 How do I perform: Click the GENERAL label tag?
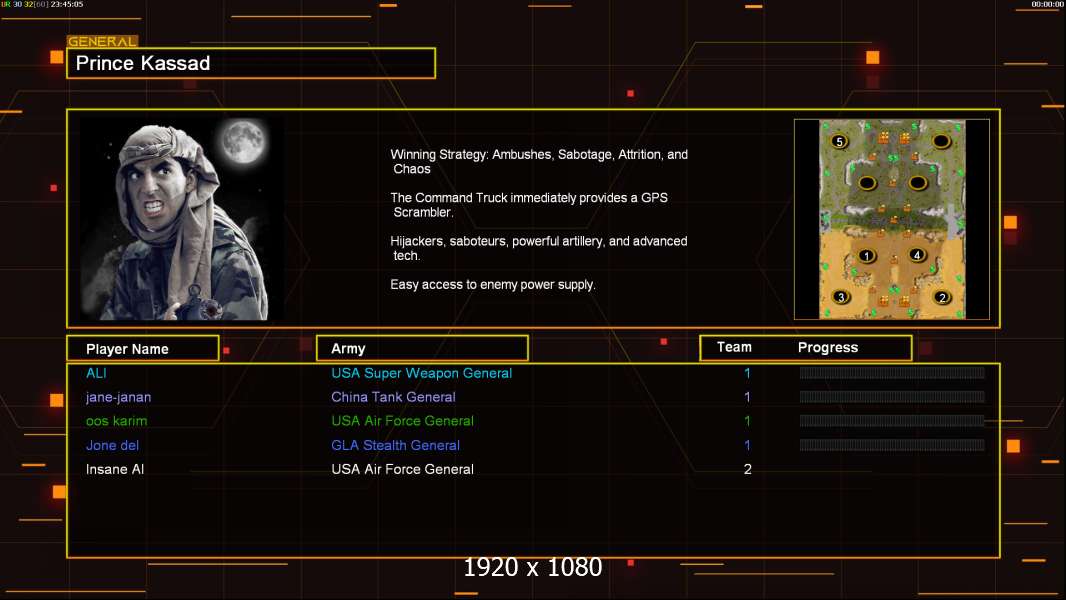(102, 41)
